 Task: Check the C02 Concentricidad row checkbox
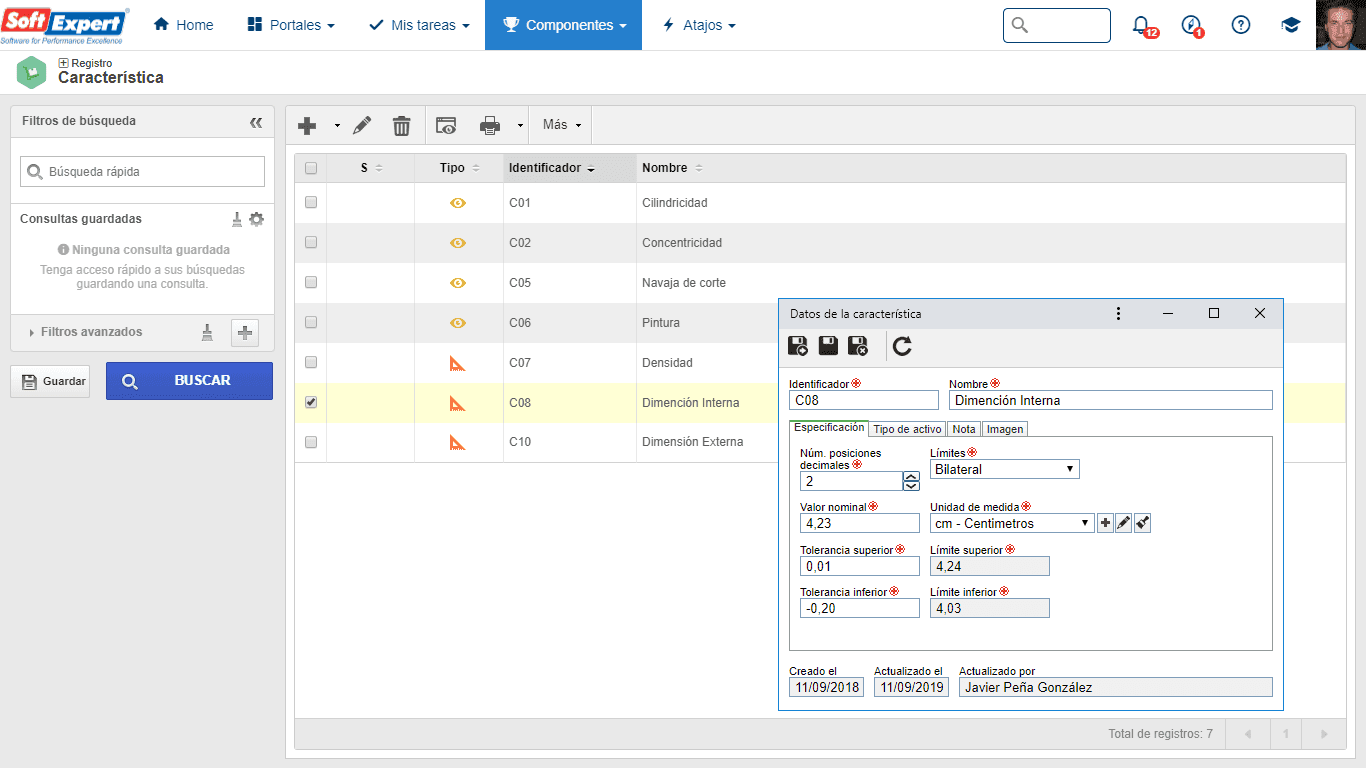click(x=311, y=242)
